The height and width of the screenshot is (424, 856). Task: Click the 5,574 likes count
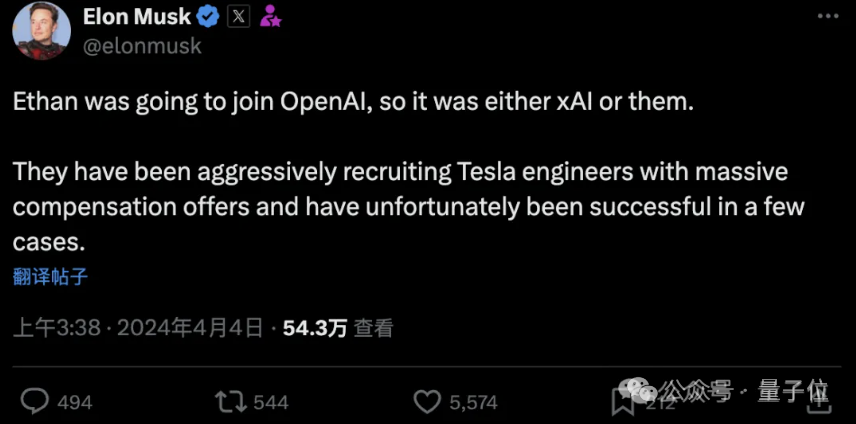[473, 403]
